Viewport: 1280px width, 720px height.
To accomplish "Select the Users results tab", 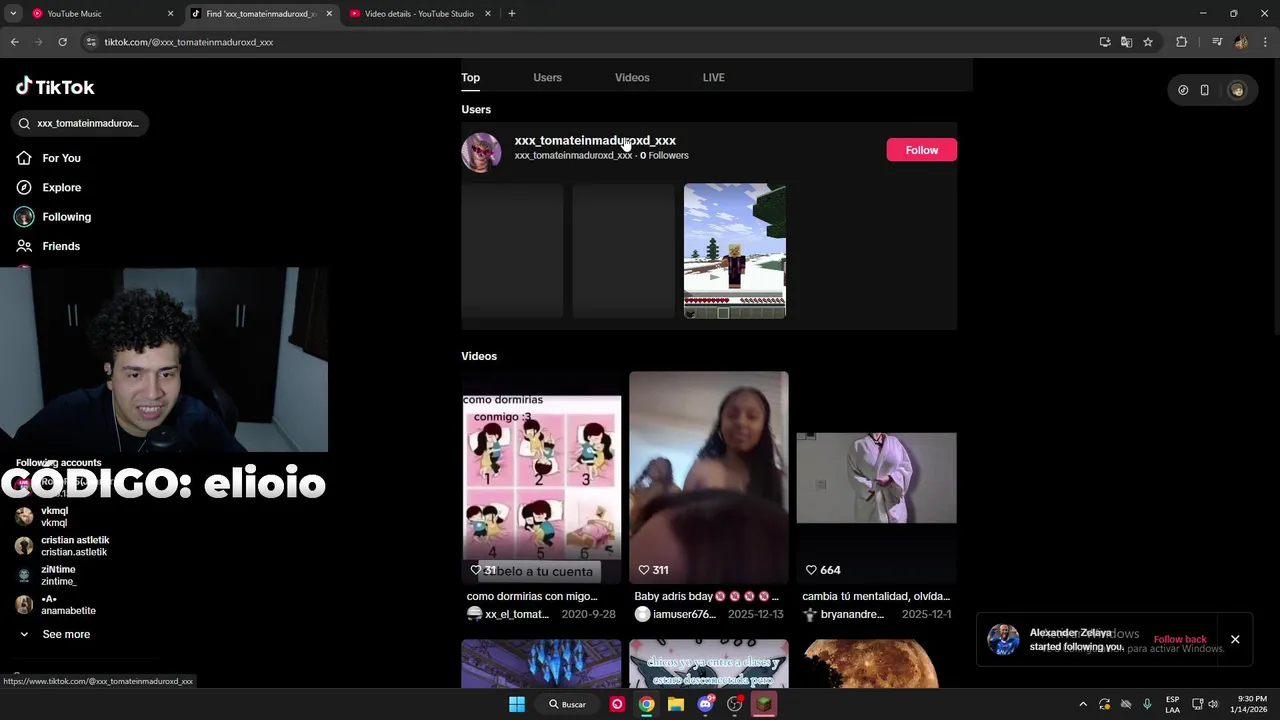I will point(547,77).
